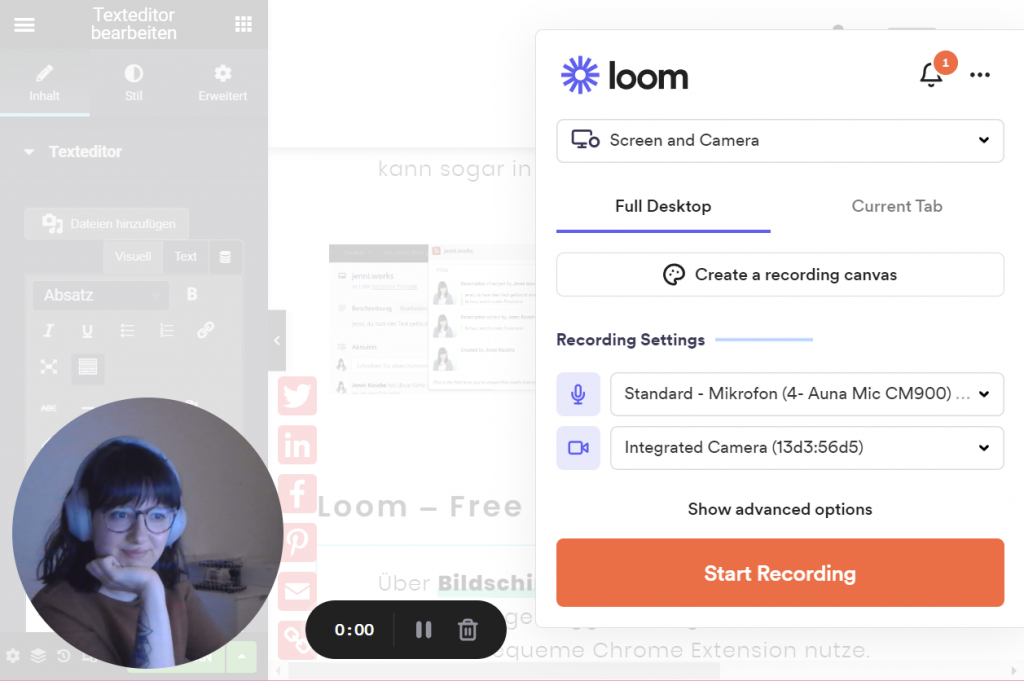The width and height of the screenshot is (1024, 681).
Task: Open the Elementor hamburger menu
Action: pos(24,25)
